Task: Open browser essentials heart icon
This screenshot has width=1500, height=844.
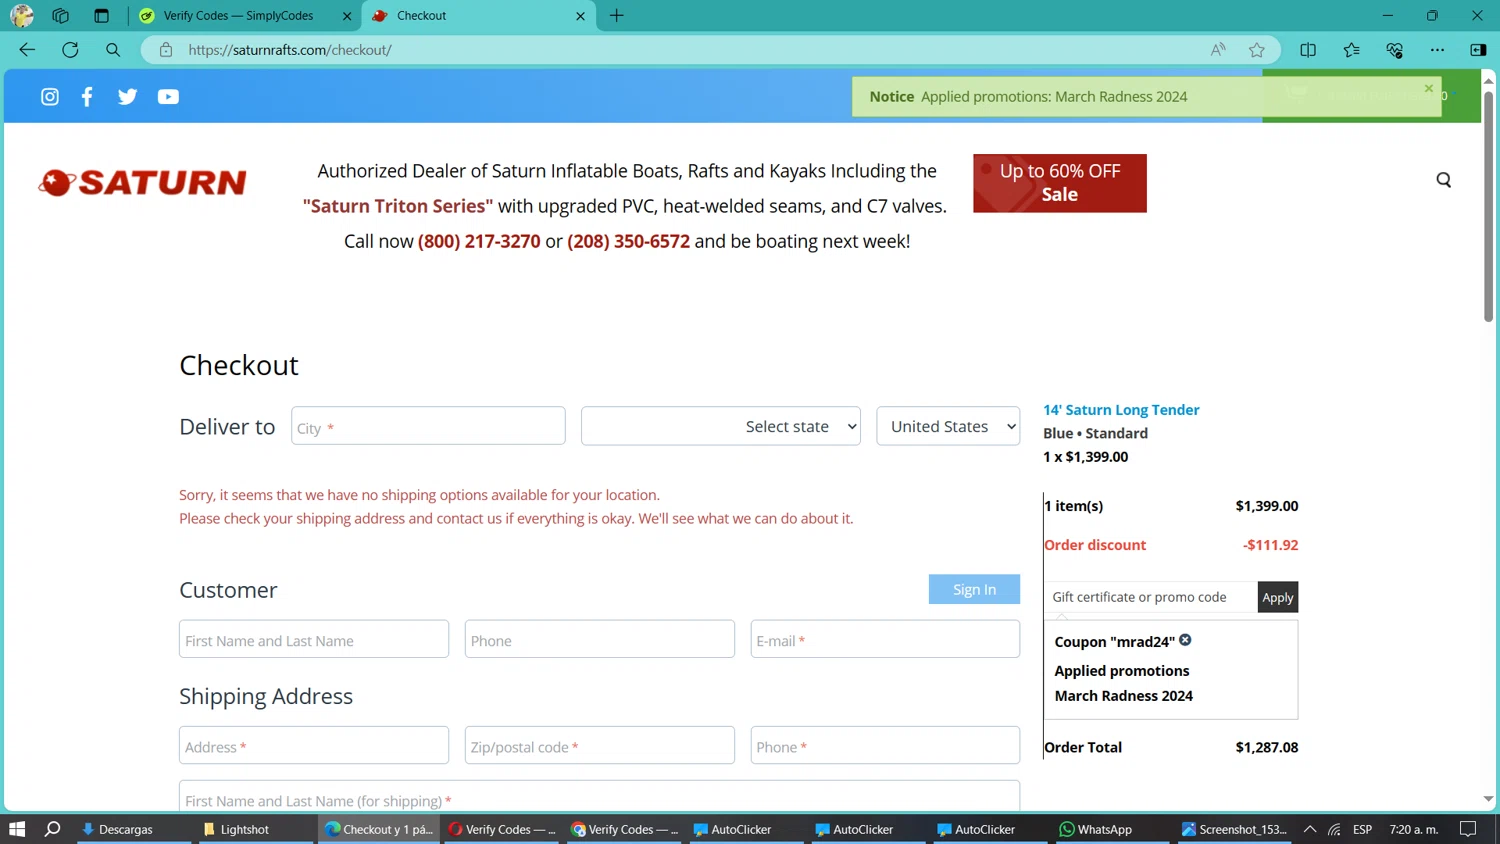Action: tap(1394, 50)
